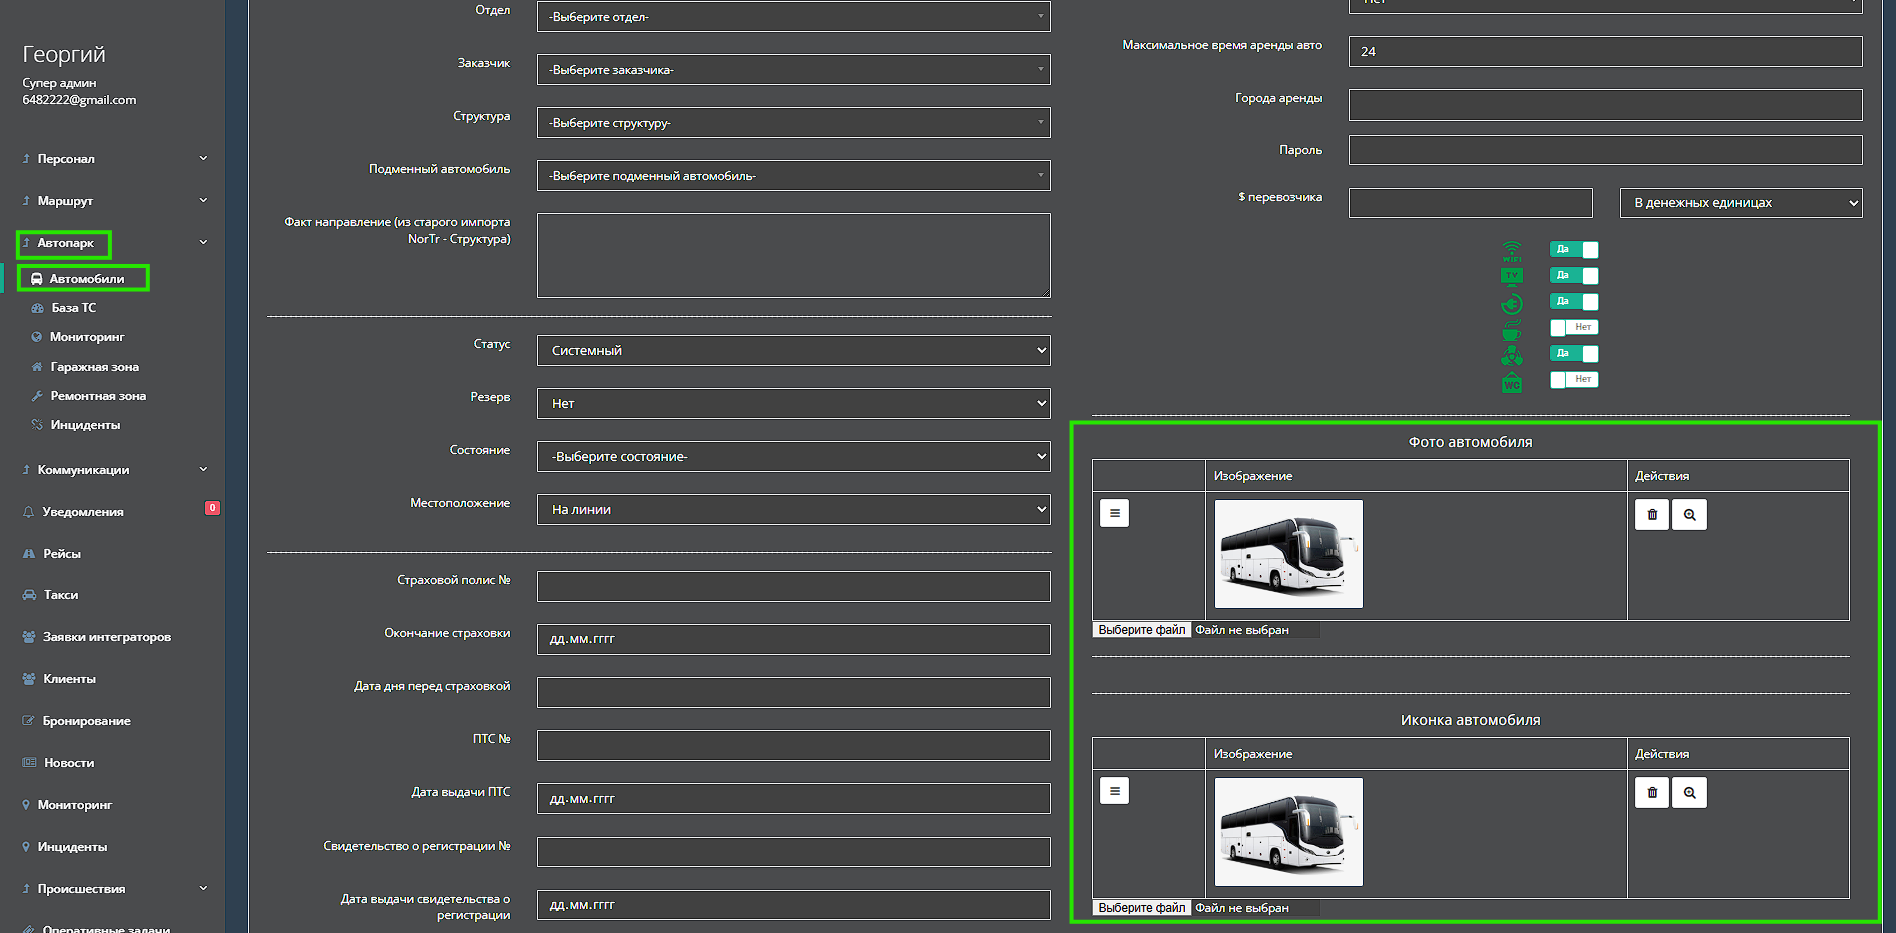Open the В денежных единицах currency selector

coord(1740,203)
